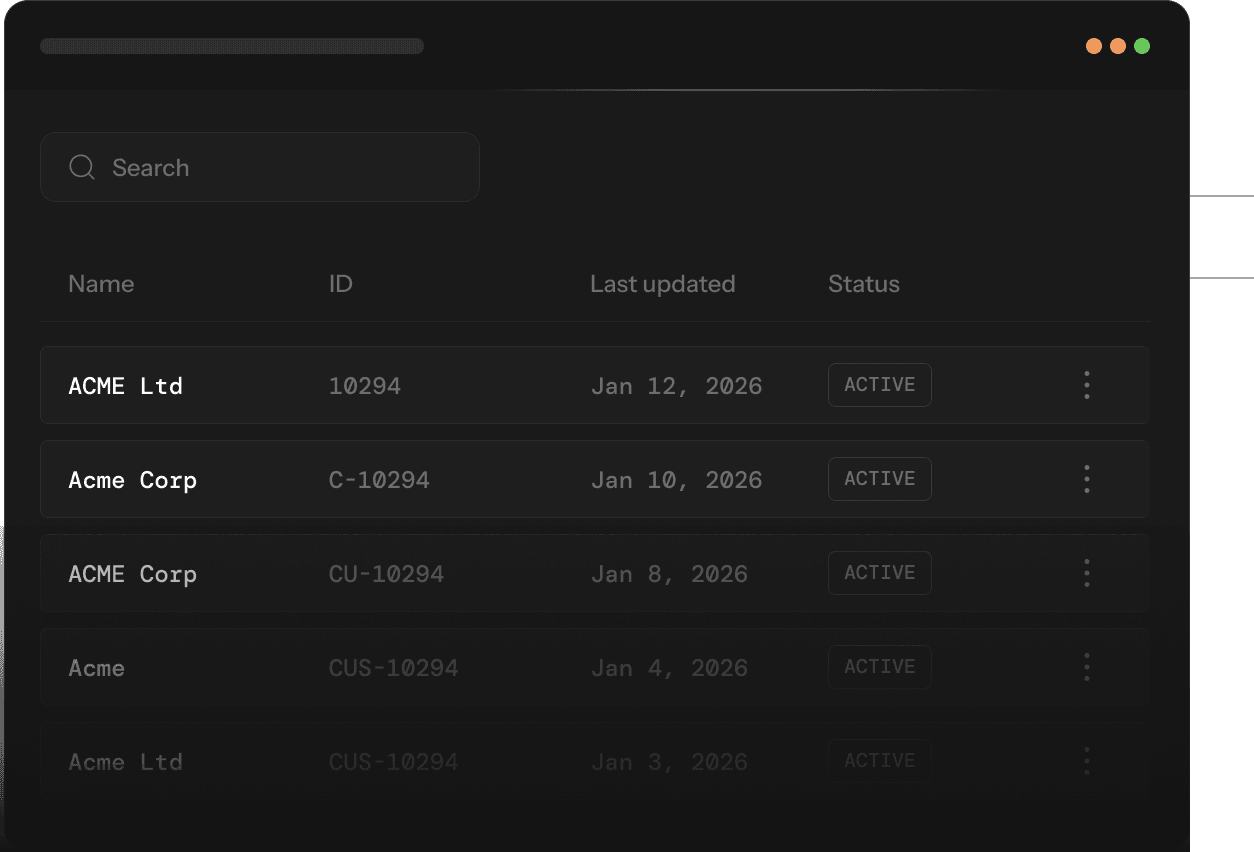Sort by the Last updated column header
The height and width of the screenshot is (852, 1254).
[x=662, y=284]
